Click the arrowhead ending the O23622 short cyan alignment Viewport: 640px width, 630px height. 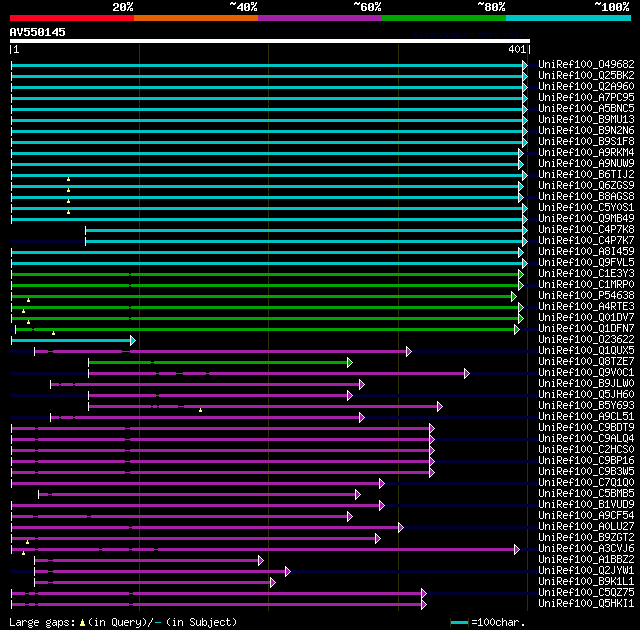(x=133, y=340)
